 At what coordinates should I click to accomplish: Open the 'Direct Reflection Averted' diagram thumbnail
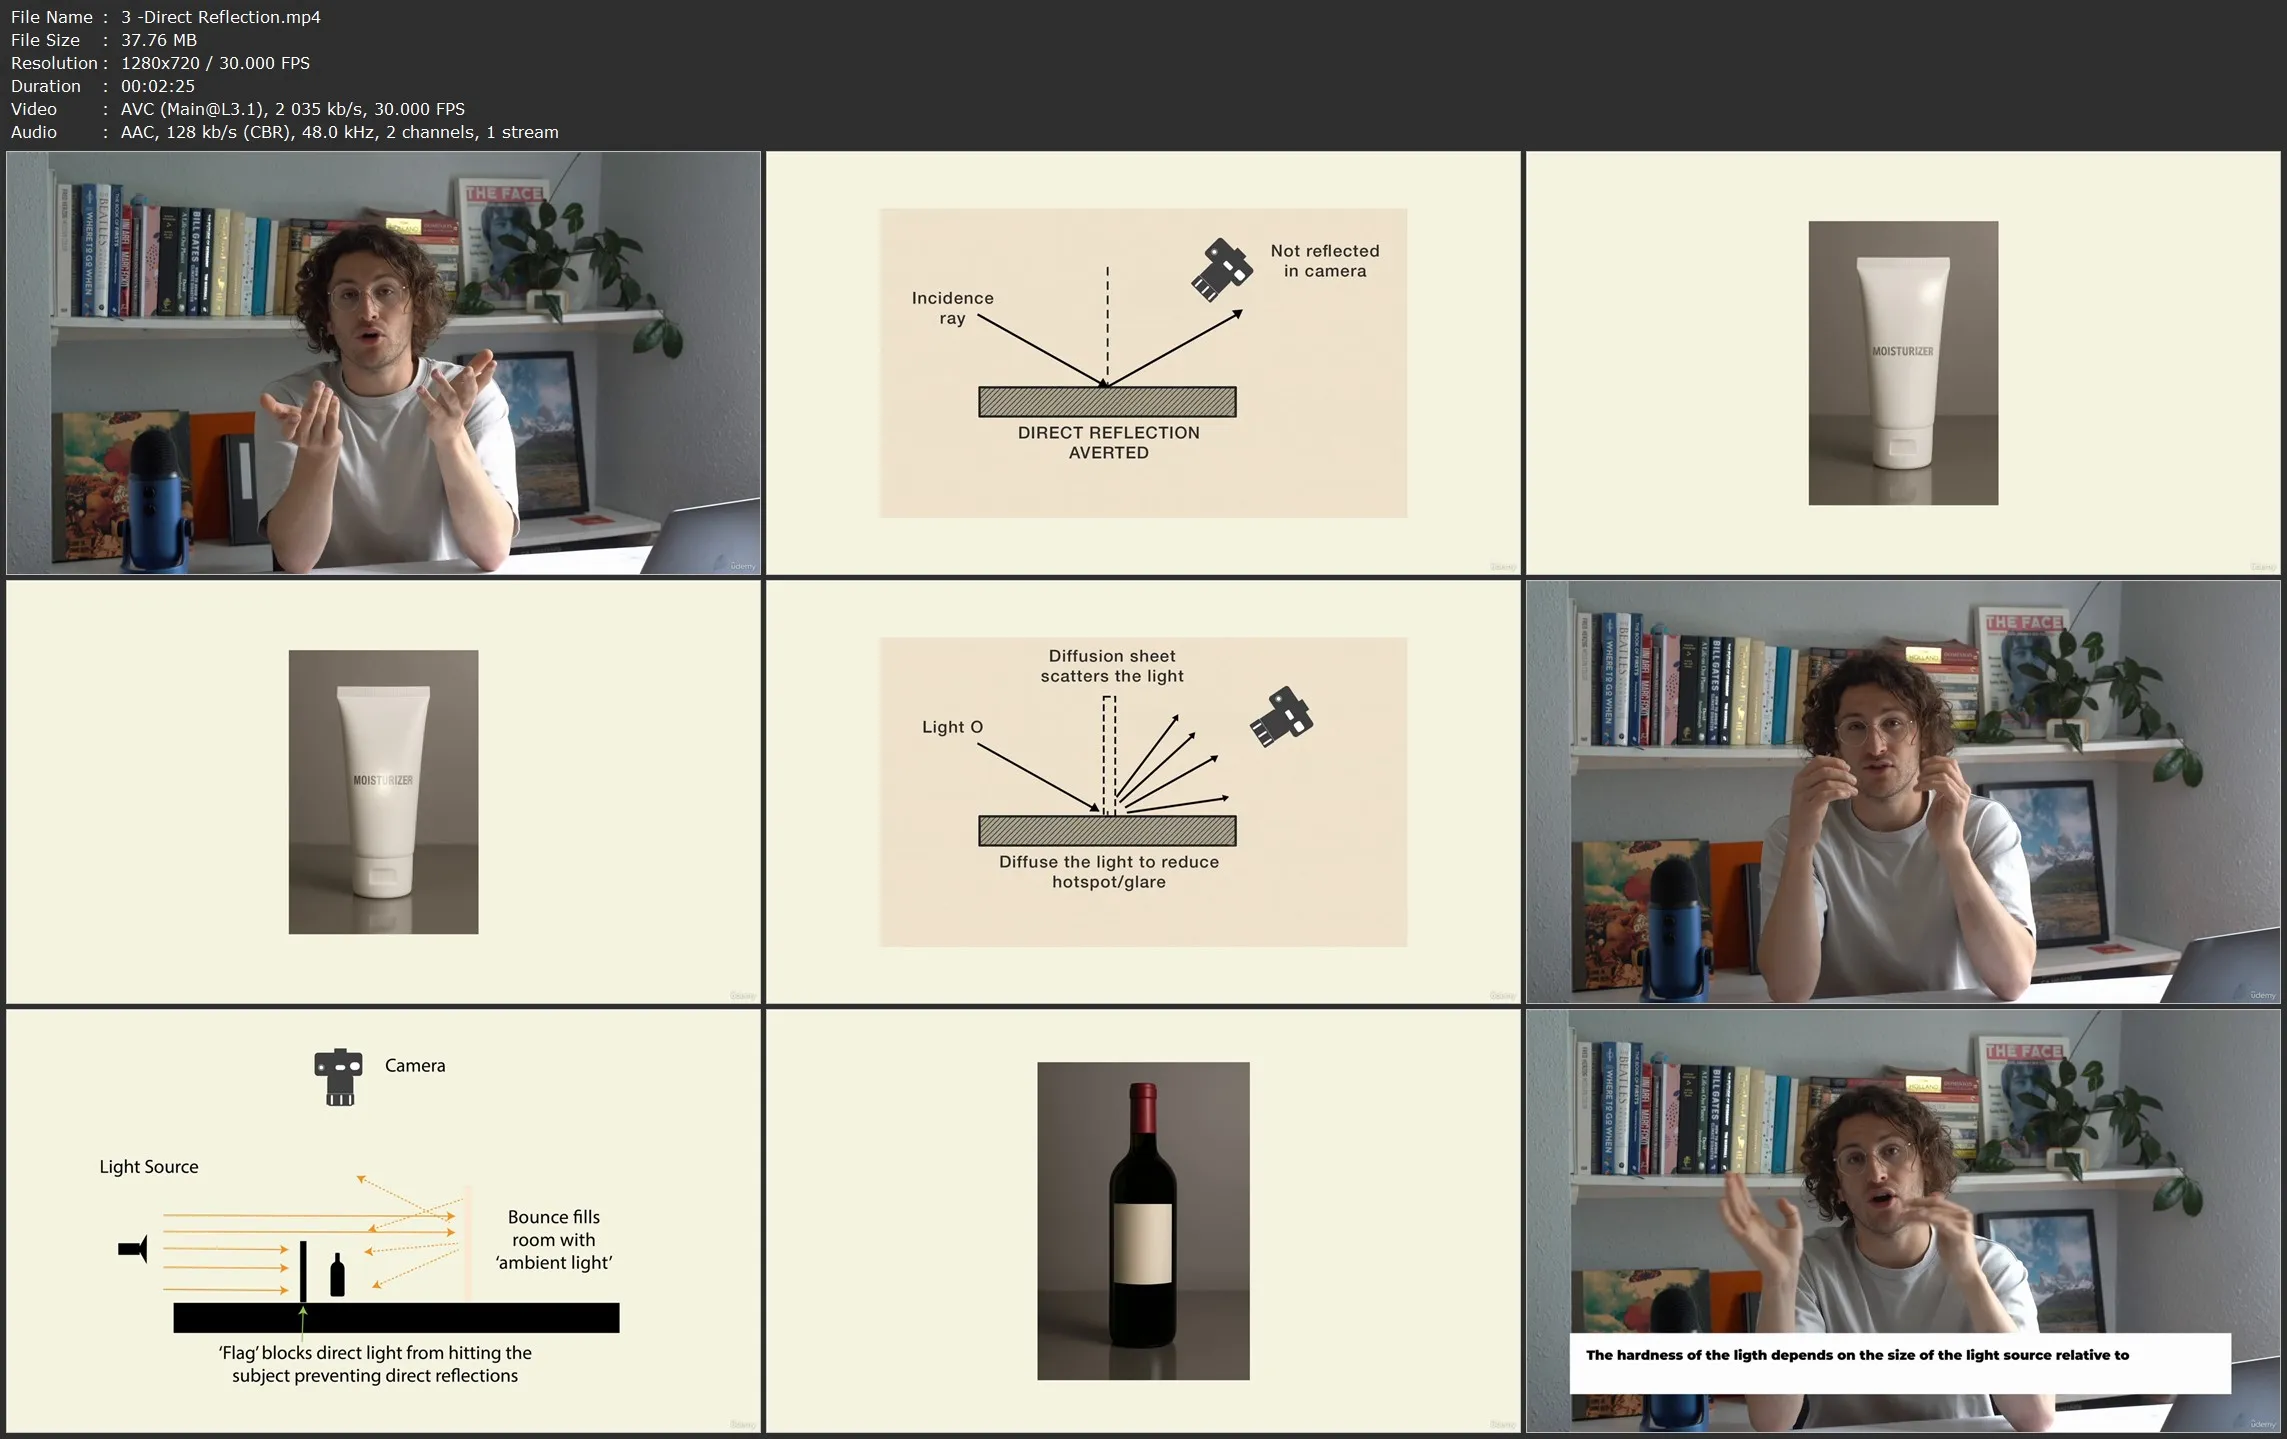tap(1143, 362)
